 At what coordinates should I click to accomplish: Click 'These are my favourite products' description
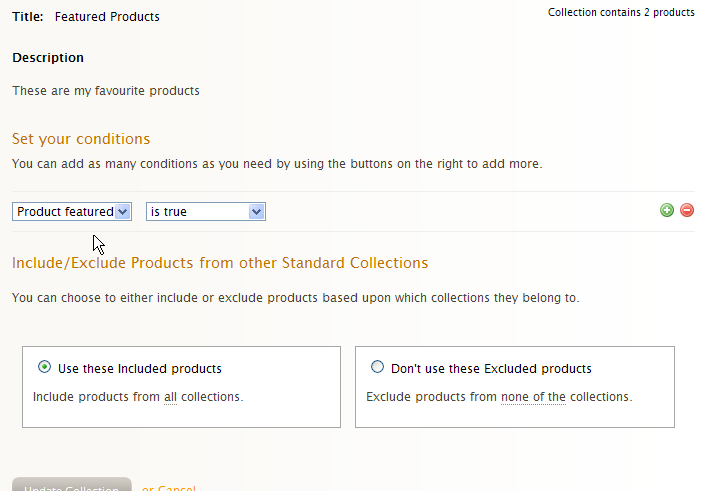click(106, 91)
